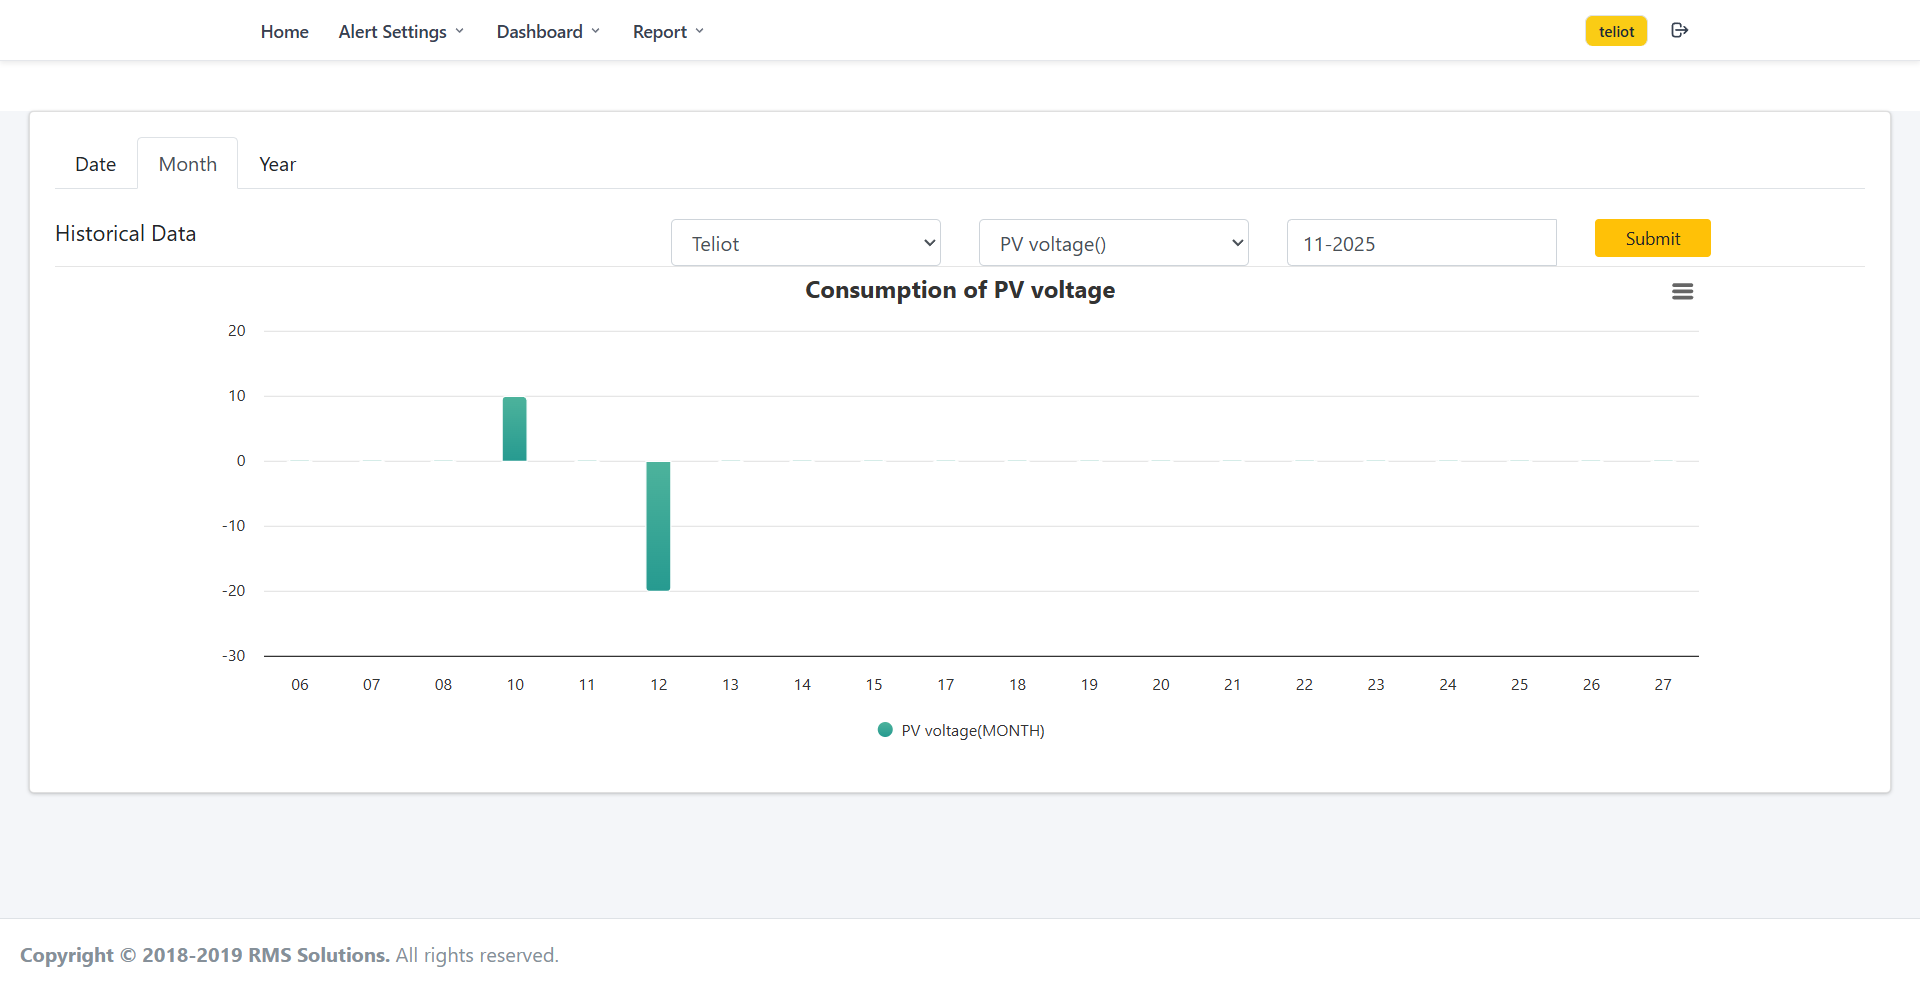Select the Month tab
Image resolution: width=1920 pixels, height=988 pixels.
(188, 164)
